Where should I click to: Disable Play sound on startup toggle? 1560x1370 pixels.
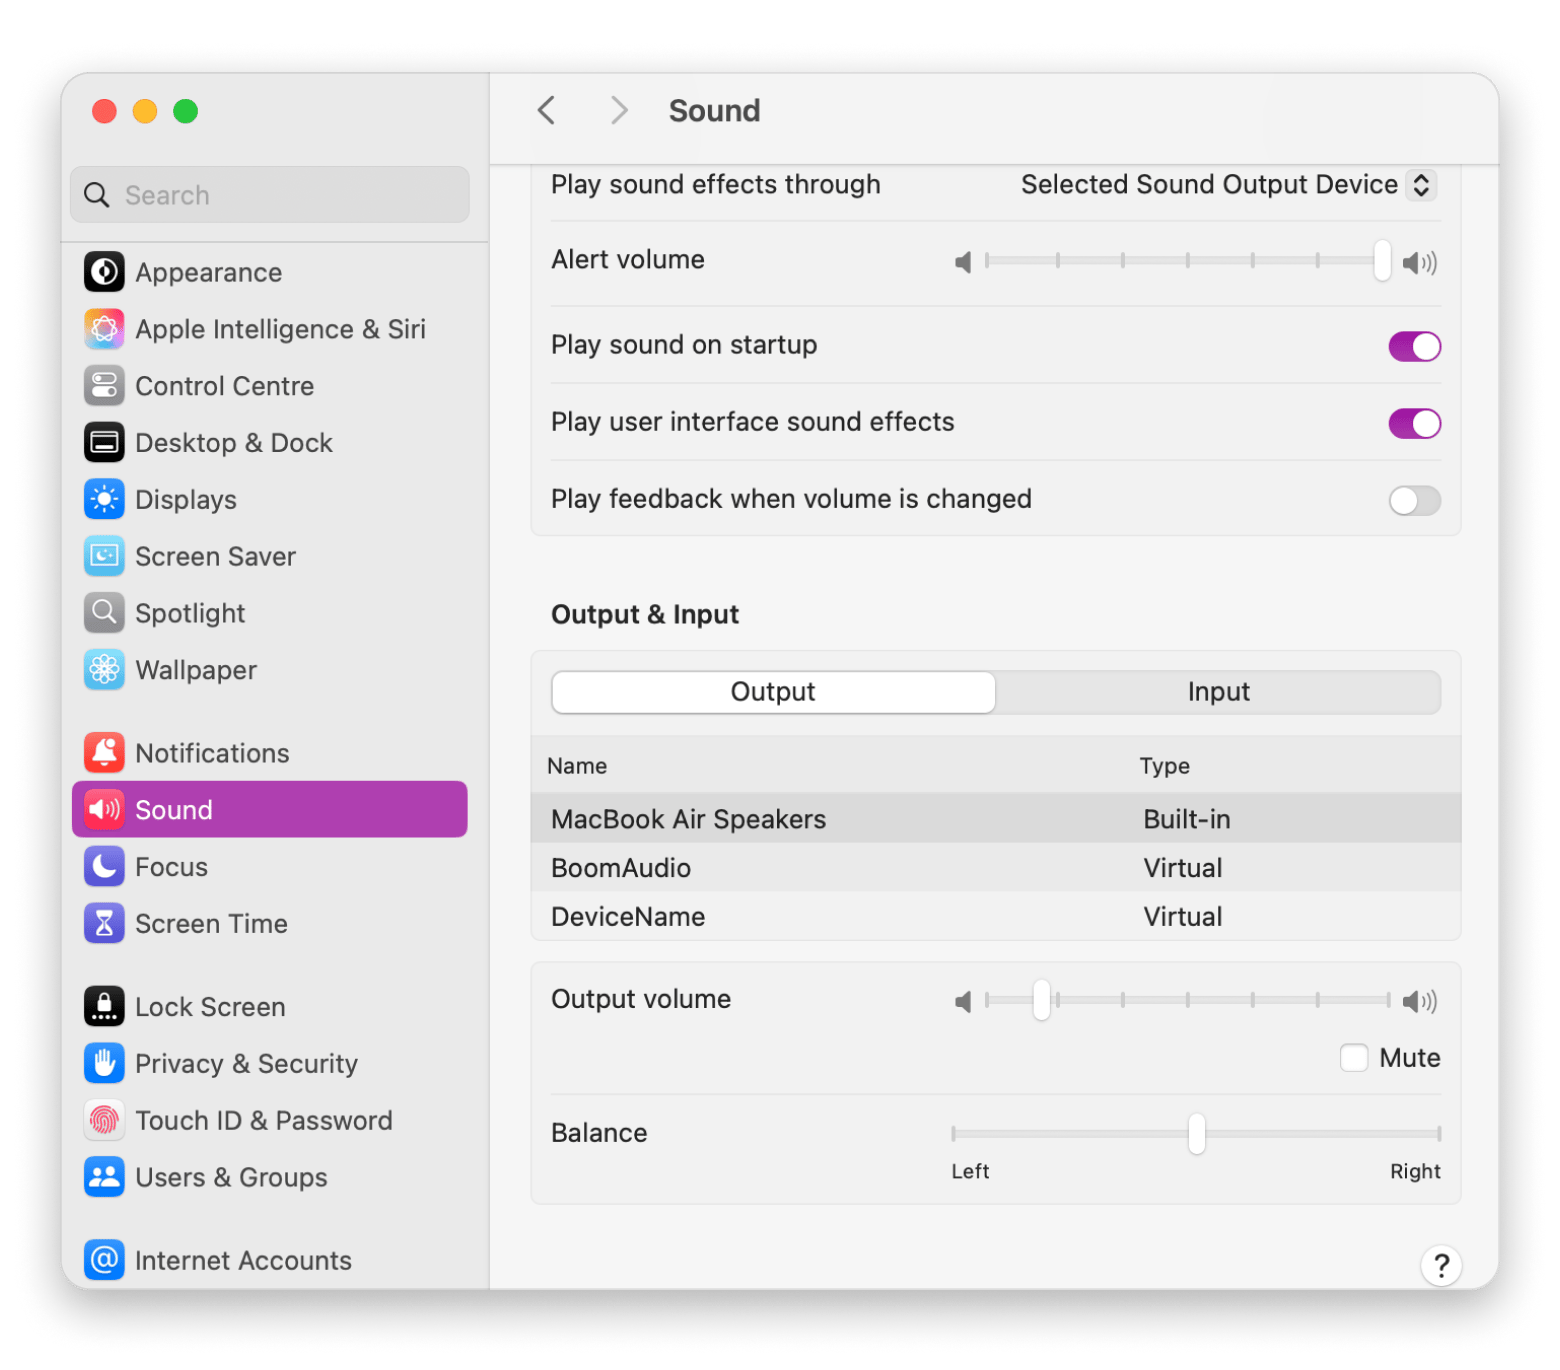(1414, 346)
